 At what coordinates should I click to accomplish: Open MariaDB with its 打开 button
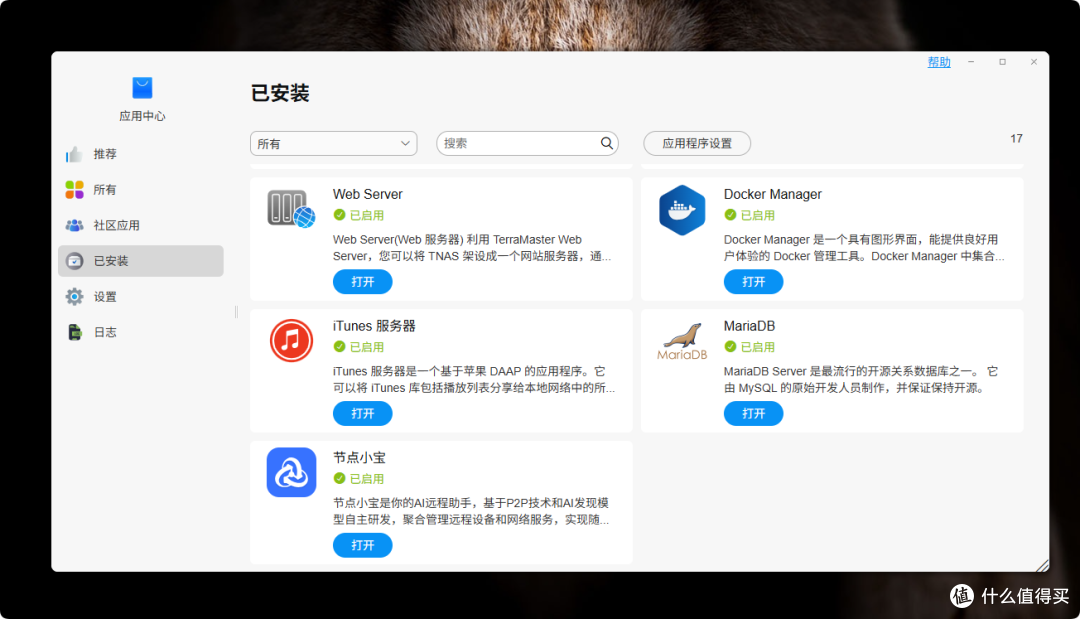click(x=754, y=413)
